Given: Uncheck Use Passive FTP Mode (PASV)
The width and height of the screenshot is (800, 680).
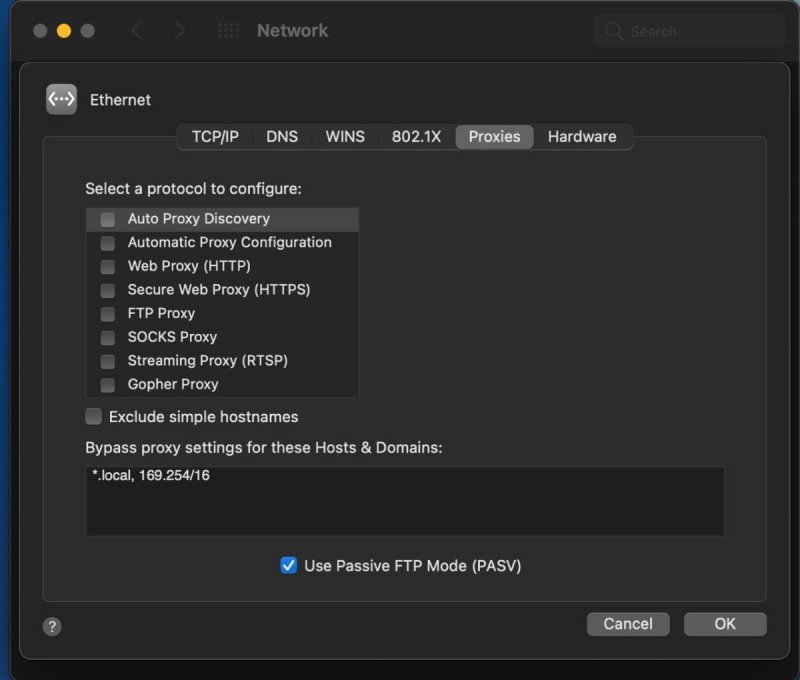Looking at the screenshot, I should tap(289, 566).
